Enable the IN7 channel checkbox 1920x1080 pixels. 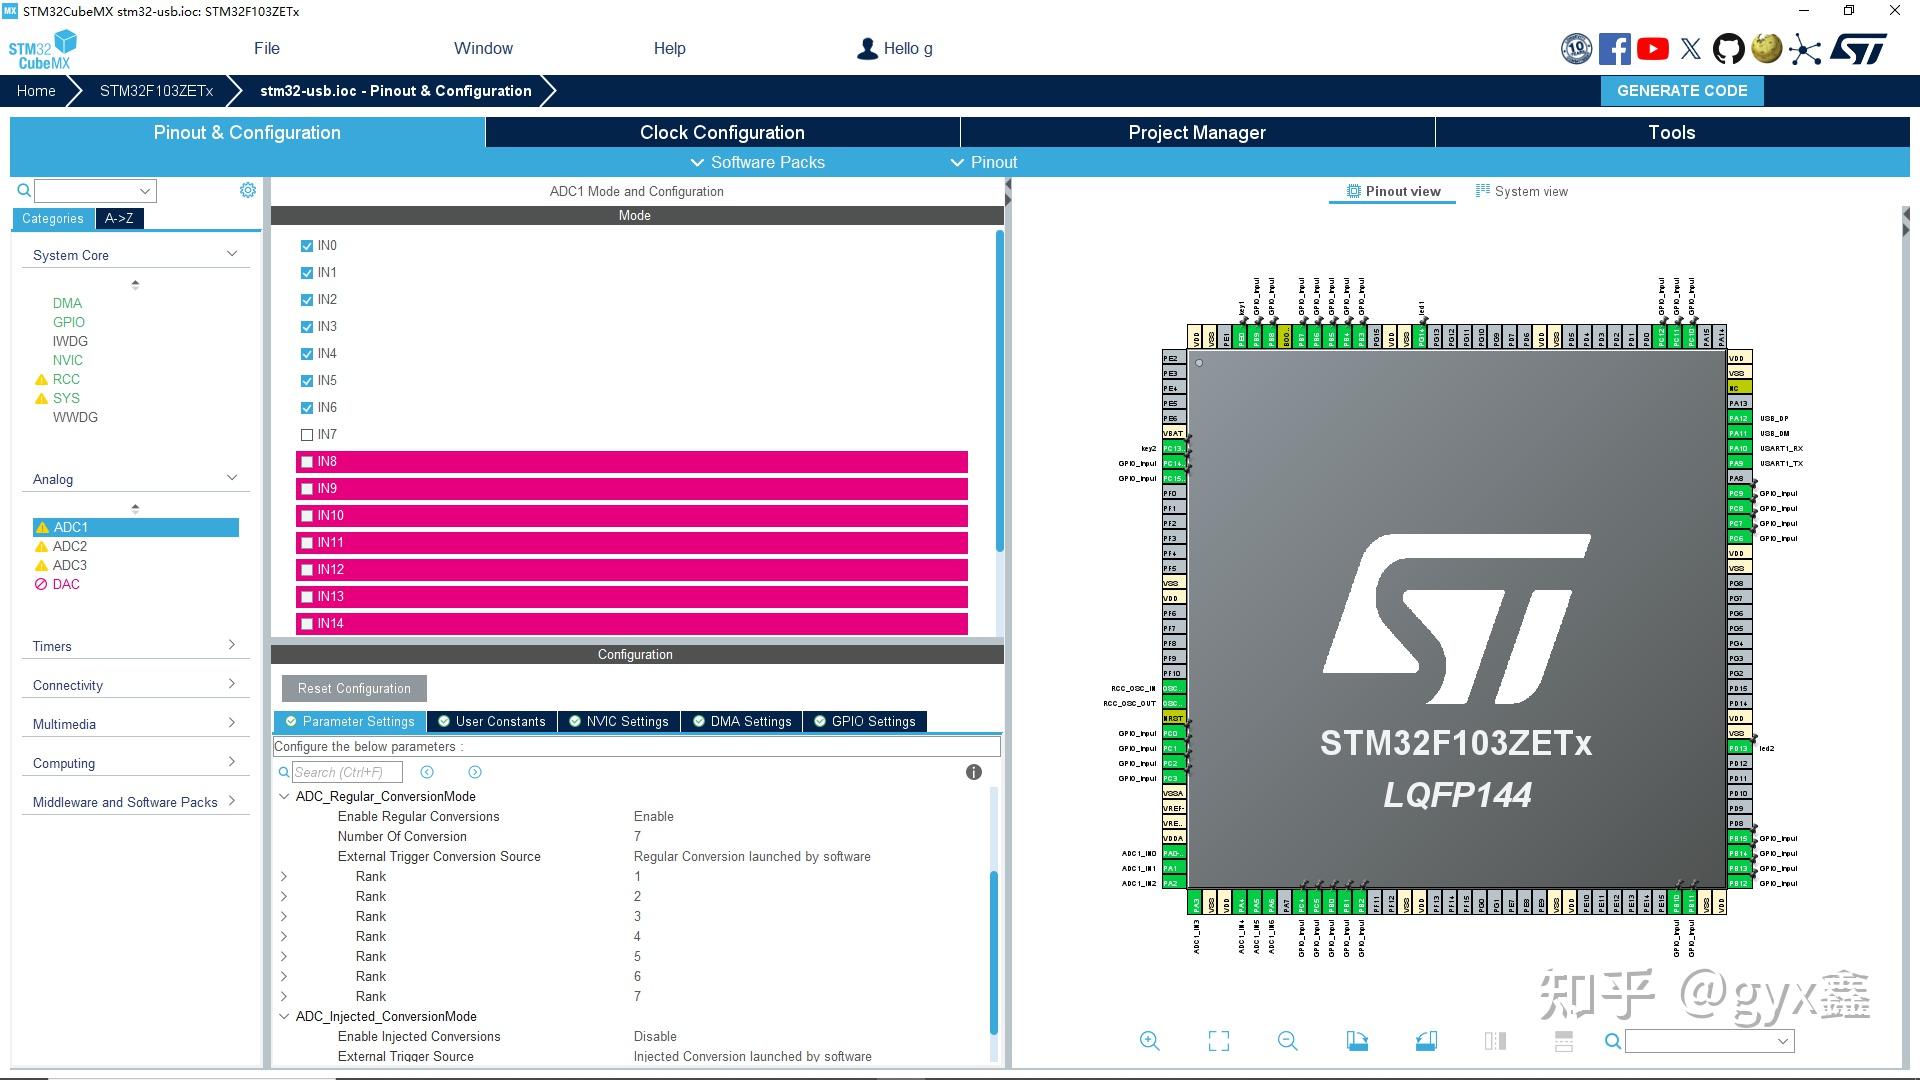coord(307,435)
